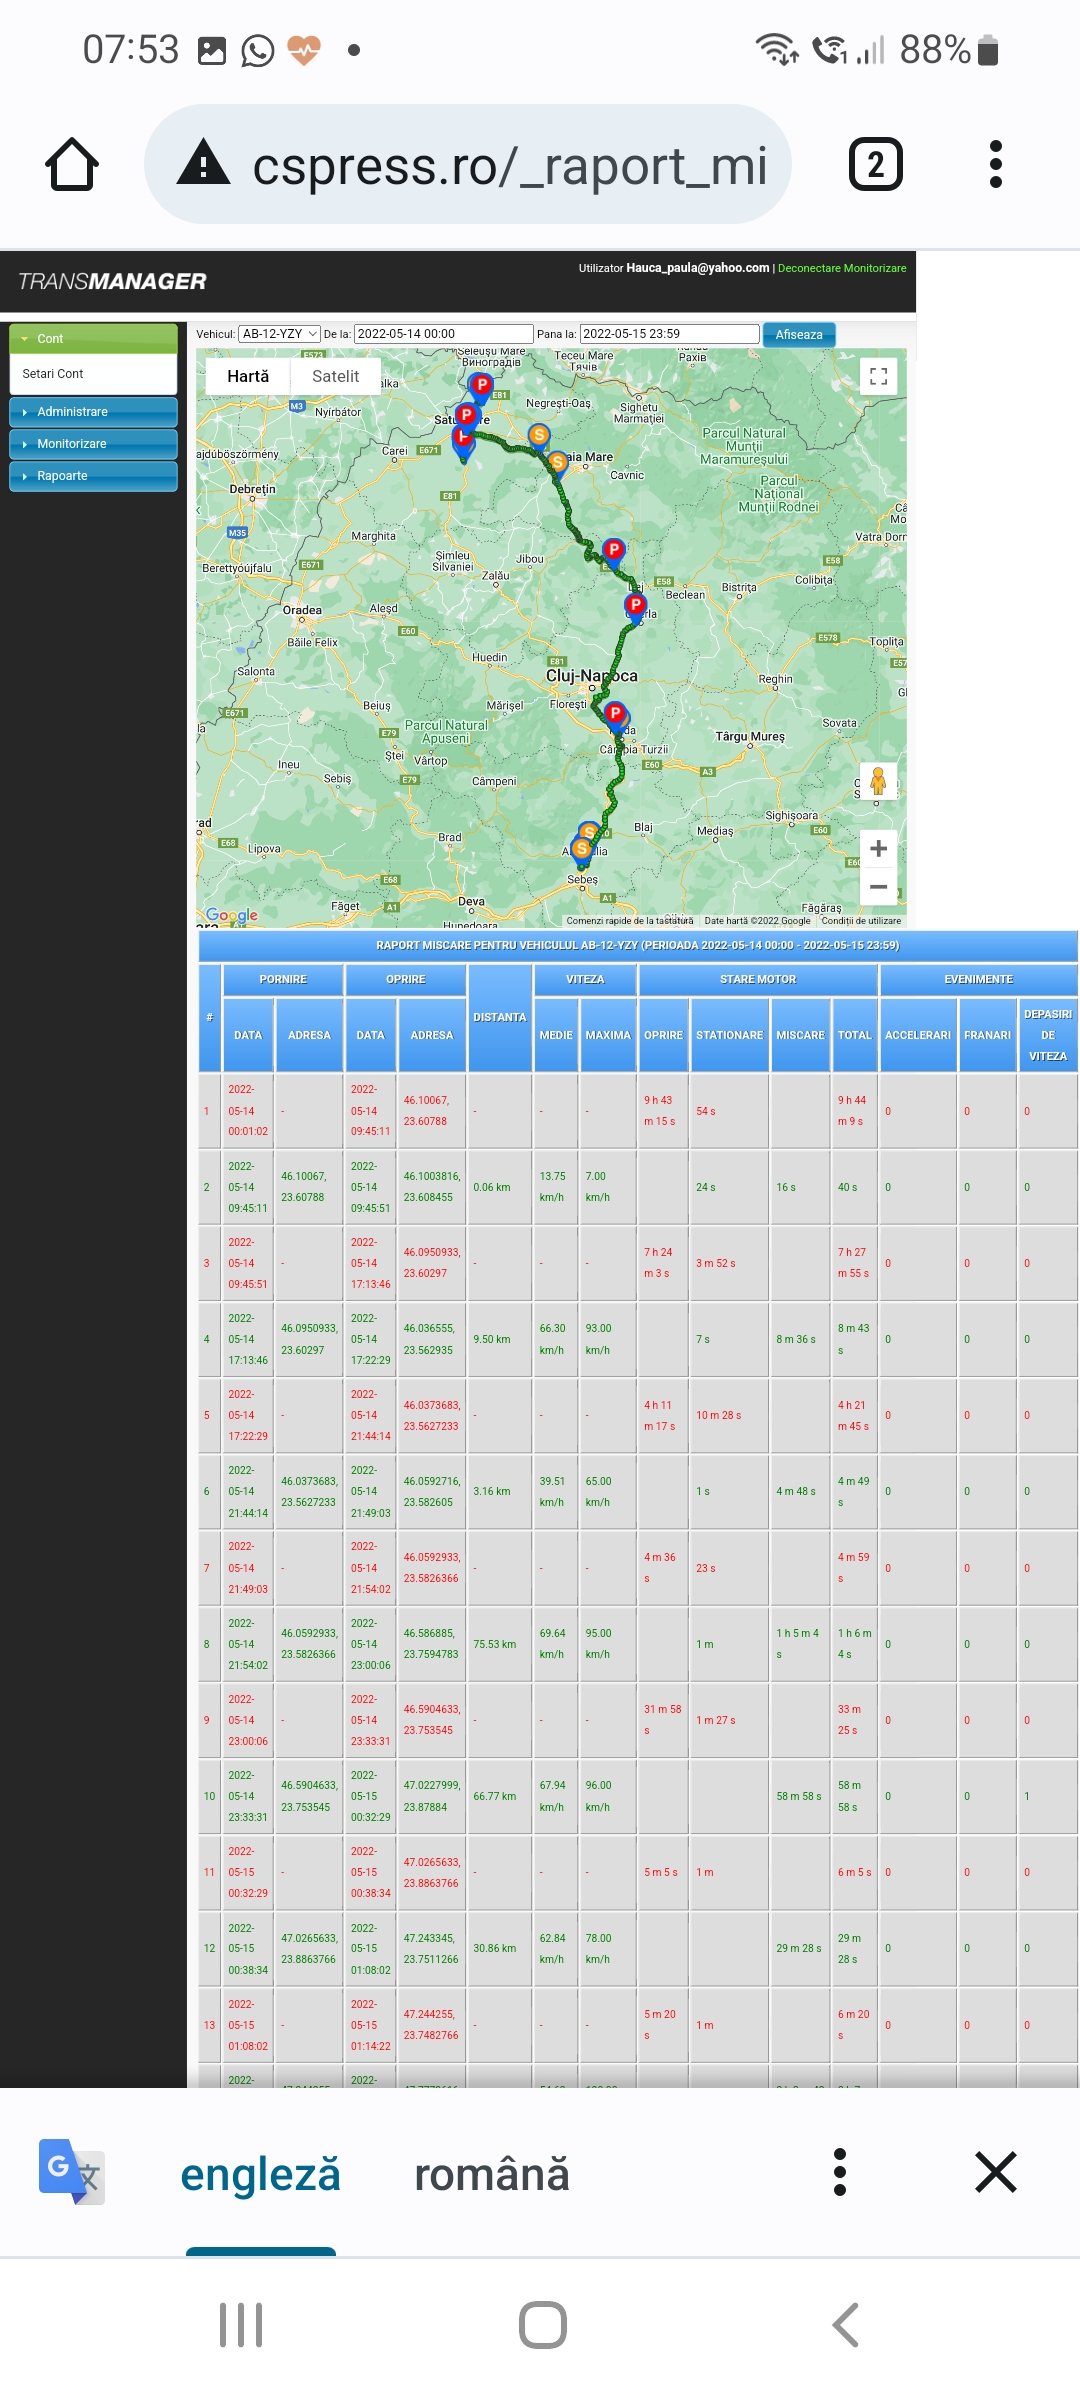
Task: Select the Street View pegman icon
Action: pos(878,781)
